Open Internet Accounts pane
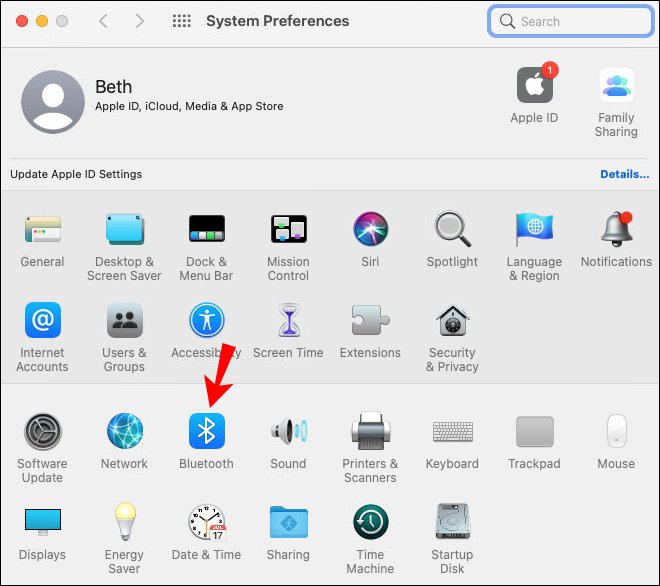The height and width of the screenshot is (586, 660). pyautogui.click(x=43, y=320)
